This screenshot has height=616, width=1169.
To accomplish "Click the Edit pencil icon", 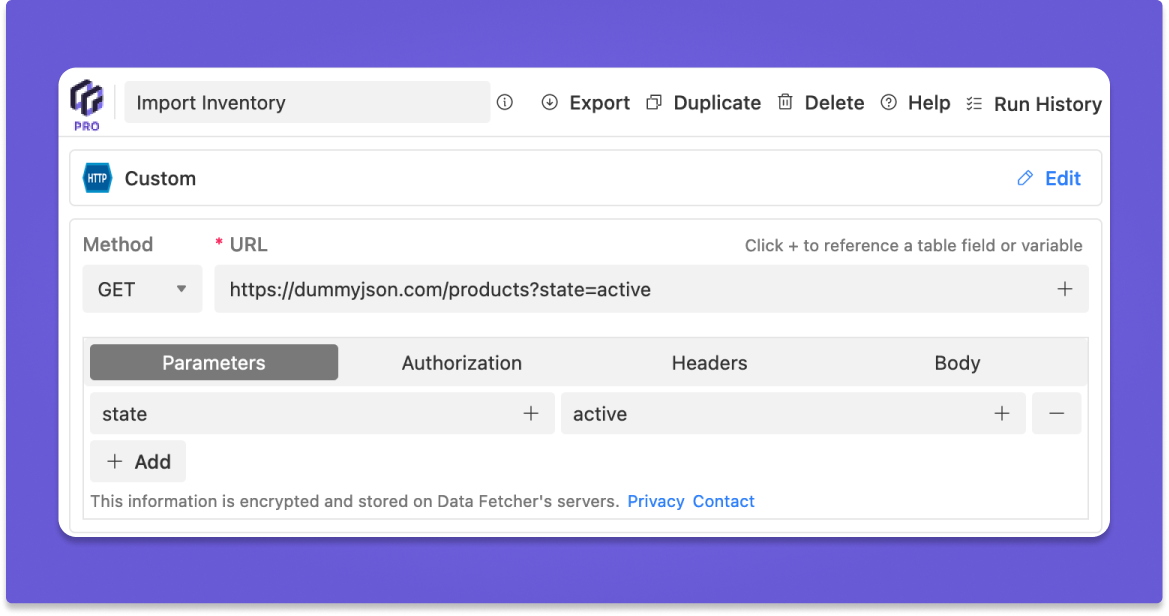I will point(1025,178).
